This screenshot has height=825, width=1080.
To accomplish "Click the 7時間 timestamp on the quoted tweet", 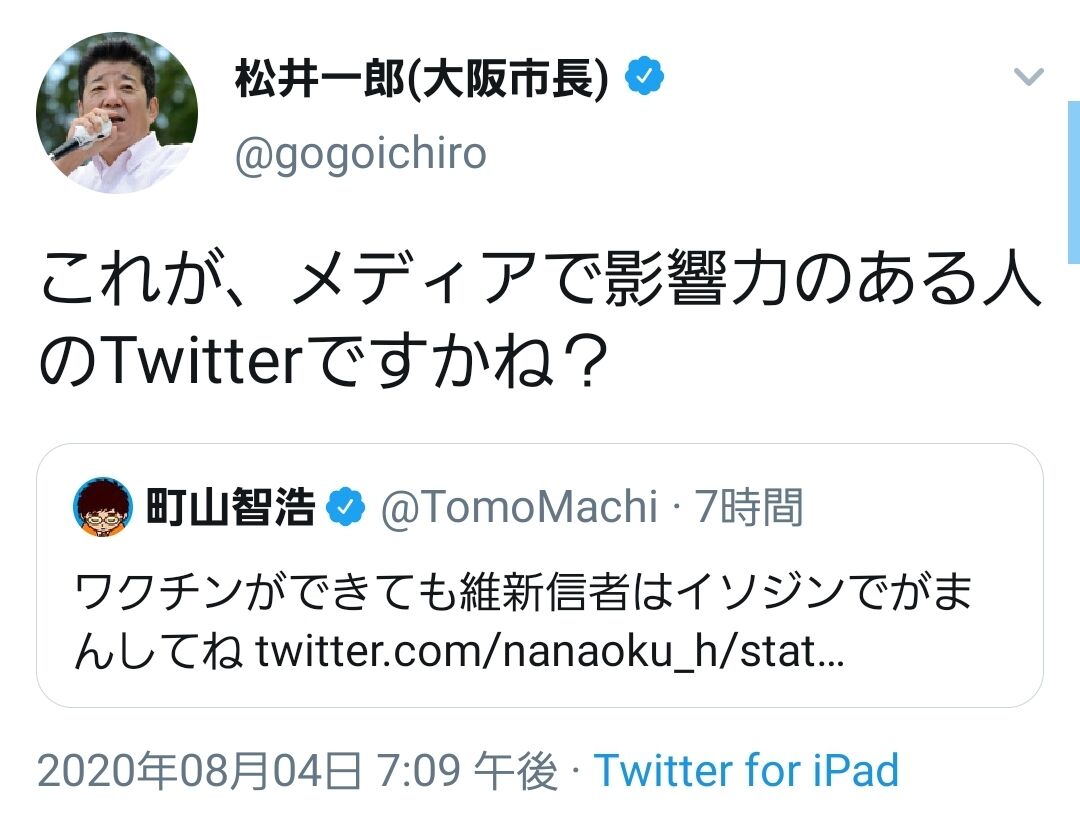I will [749, 509].
